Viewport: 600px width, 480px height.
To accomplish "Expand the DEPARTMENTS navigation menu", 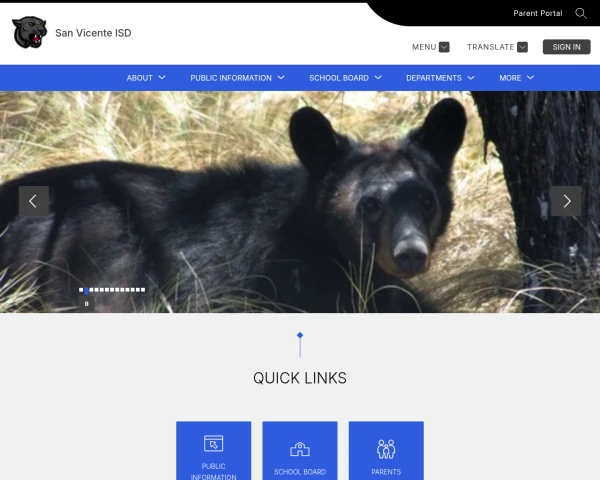I will 440,78.
